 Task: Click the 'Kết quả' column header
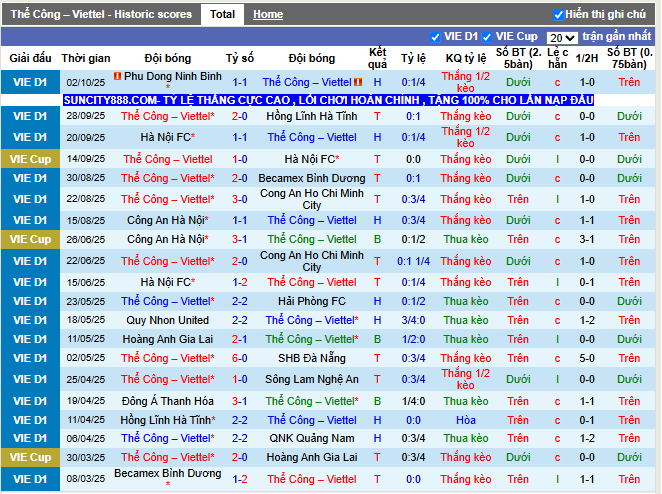[377, 58]
